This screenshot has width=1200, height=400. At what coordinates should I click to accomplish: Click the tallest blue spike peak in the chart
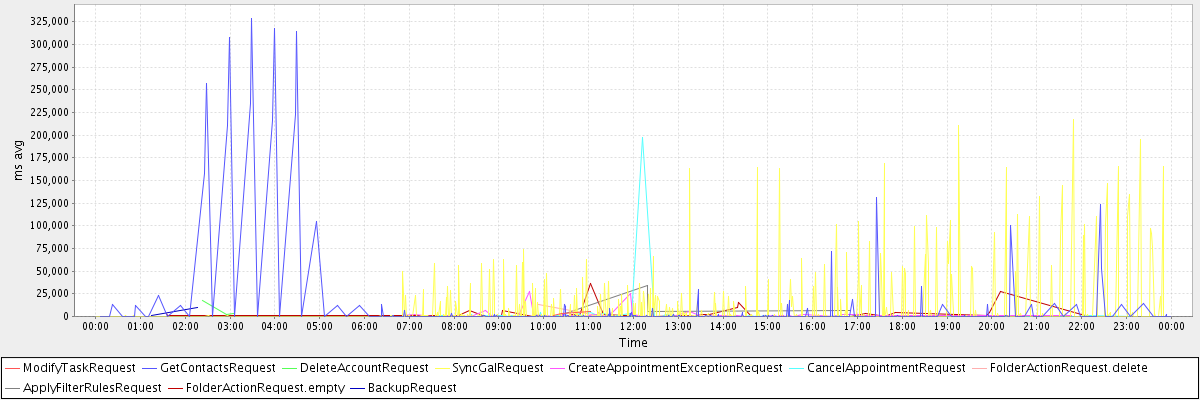[x=251, y=19]
